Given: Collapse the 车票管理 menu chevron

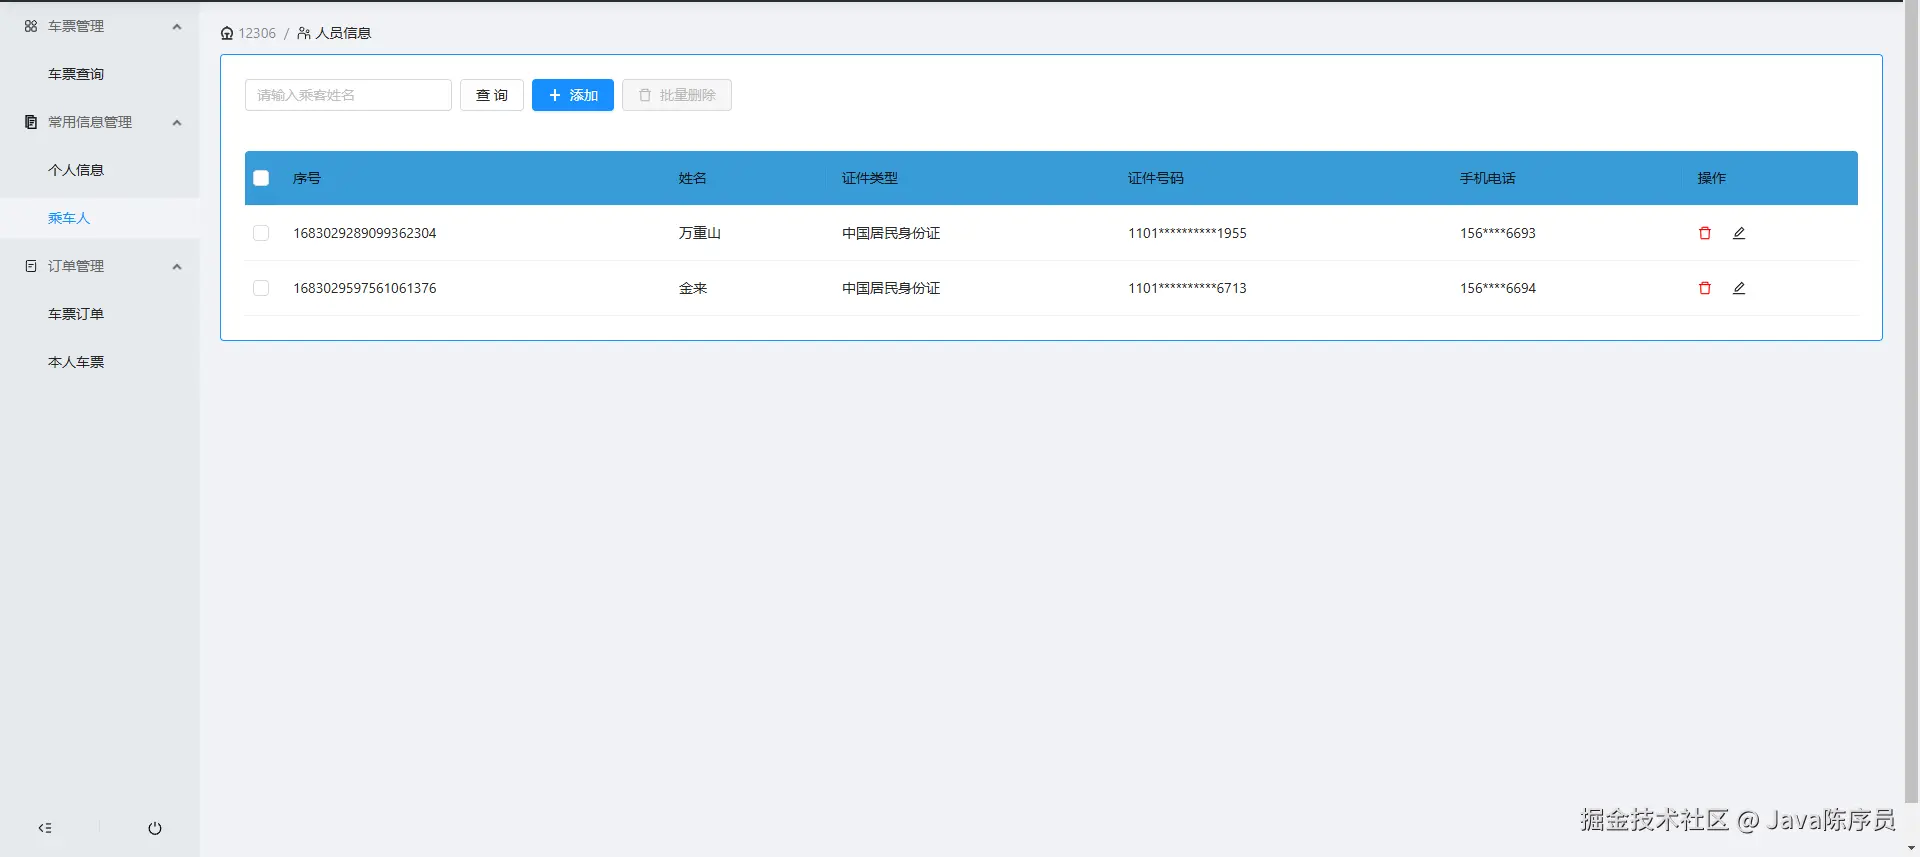Looking at the screenshot, I should coord(177,26).
